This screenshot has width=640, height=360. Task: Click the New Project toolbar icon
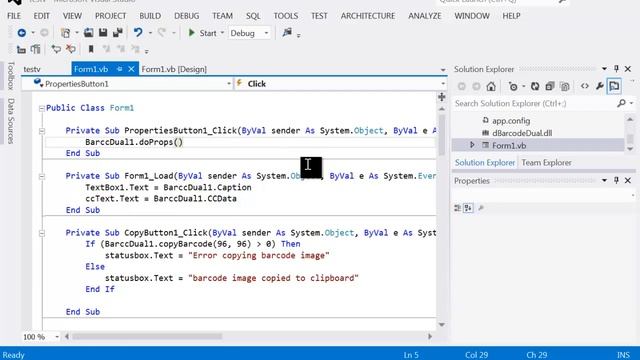(x=65, y=33)
